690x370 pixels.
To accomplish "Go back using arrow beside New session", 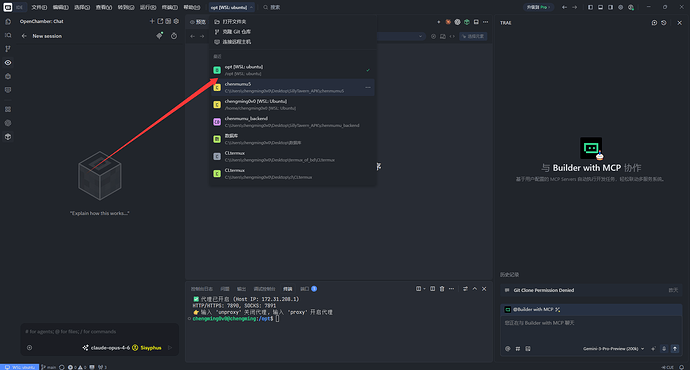I will point(24,36).
